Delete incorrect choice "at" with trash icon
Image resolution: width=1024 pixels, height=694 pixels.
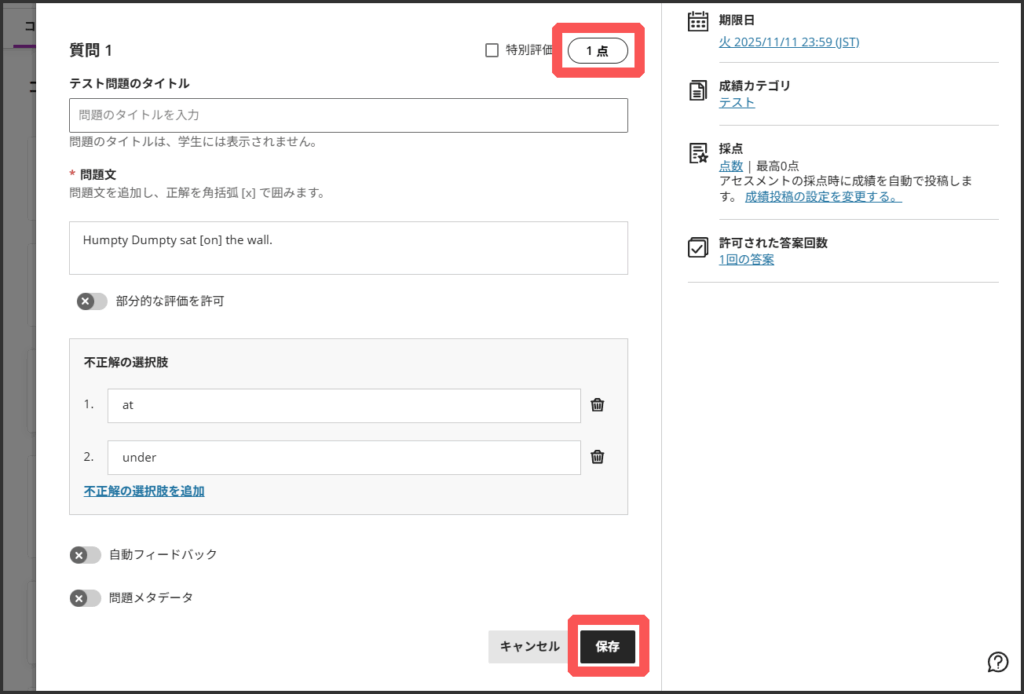click(597, 405)
